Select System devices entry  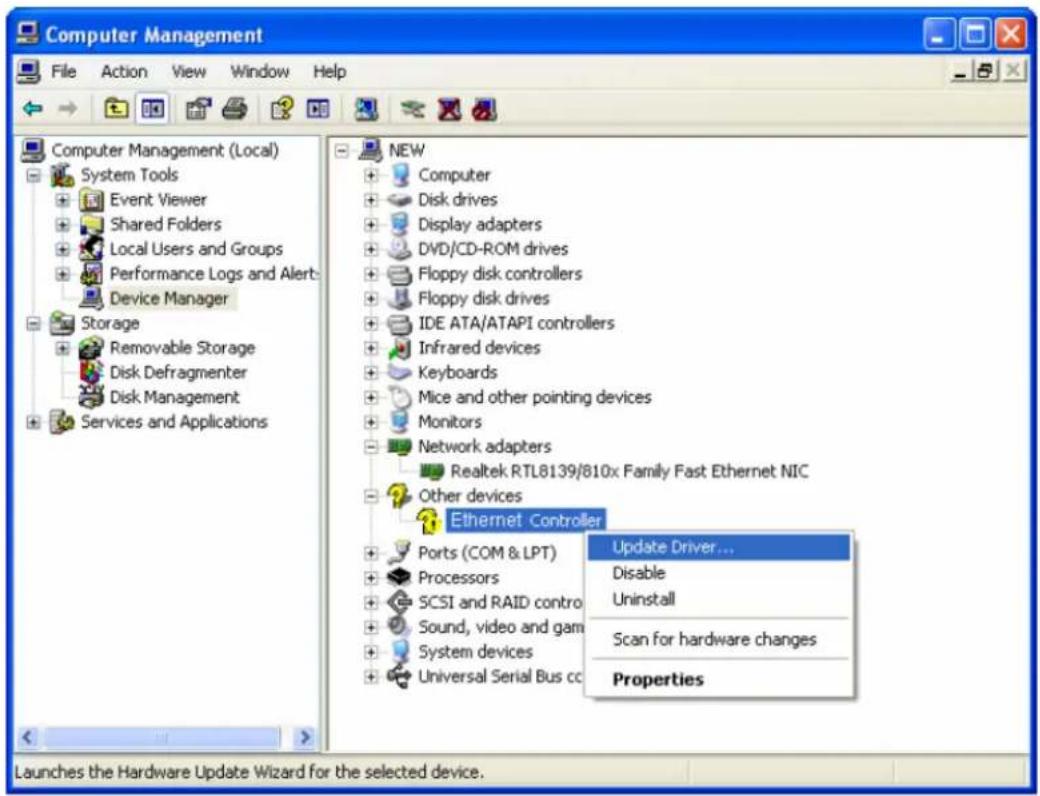pyautogui.click(x=475, y=652)
